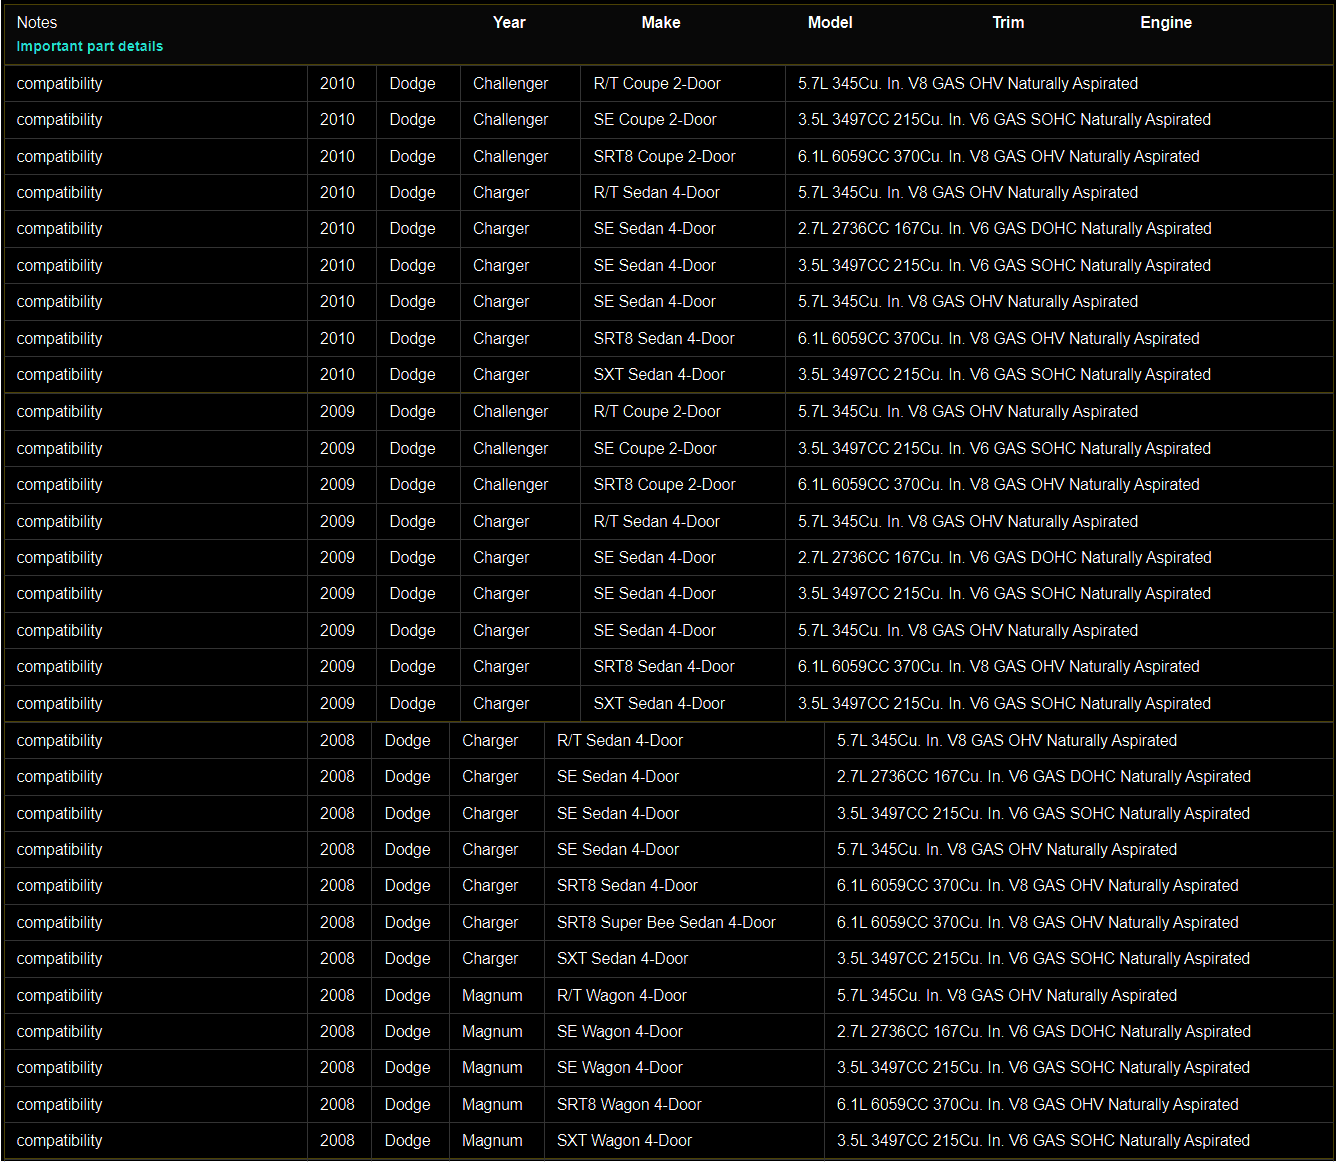Click the Make column header
The width and height of the screenshot is (1338, 1162).
pyautogui.click(x=660, y=22)
